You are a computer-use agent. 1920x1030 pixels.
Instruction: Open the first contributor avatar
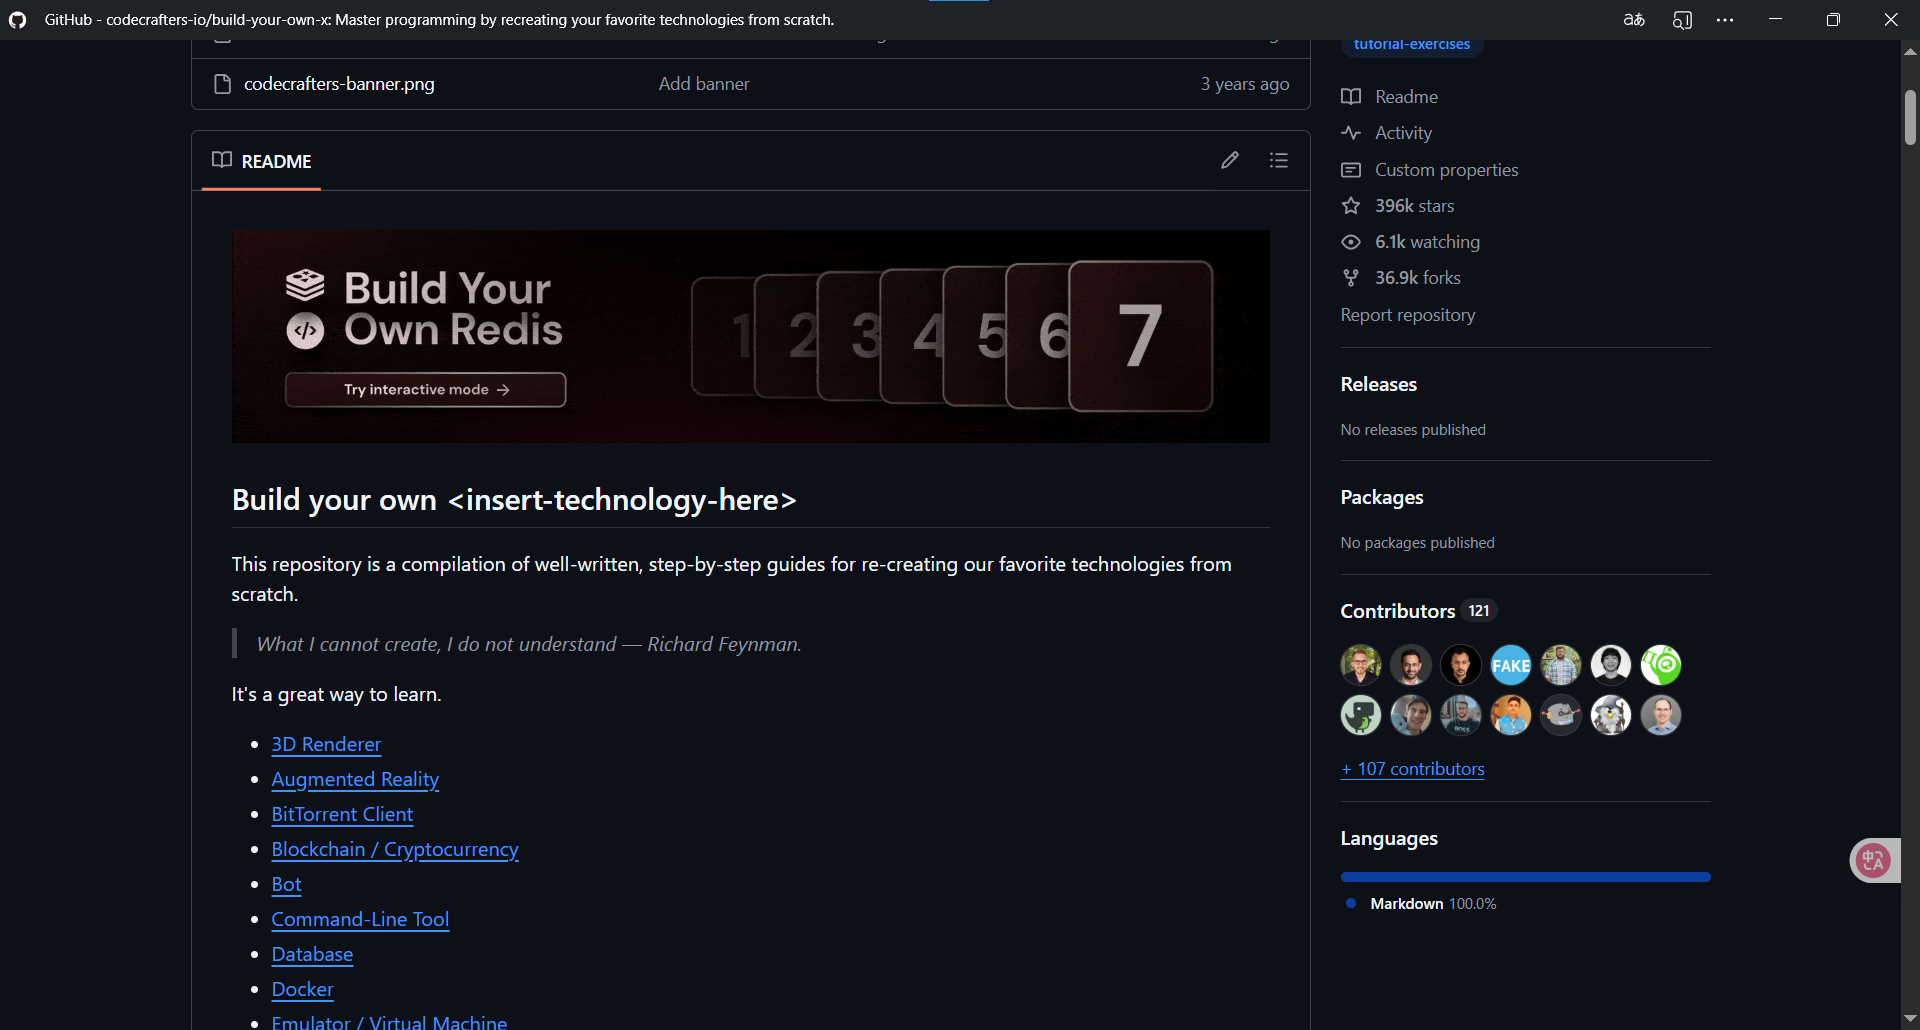click(x=1361, y=665)
